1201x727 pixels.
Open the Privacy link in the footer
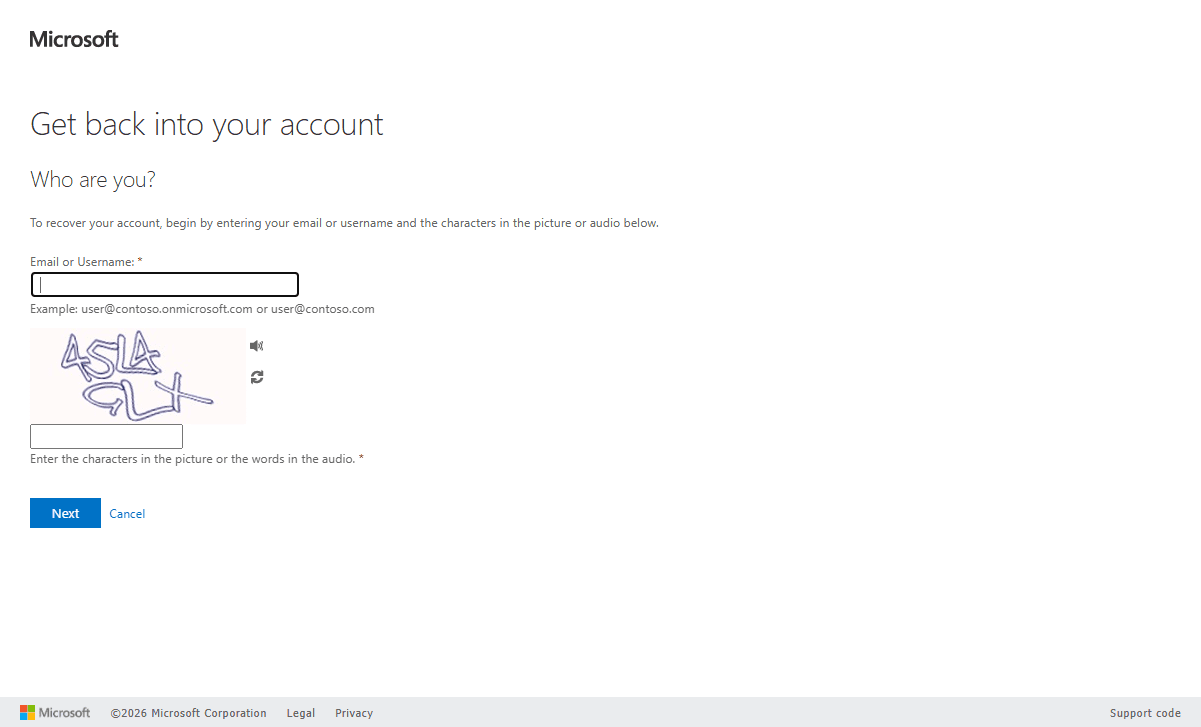(354, 713)
